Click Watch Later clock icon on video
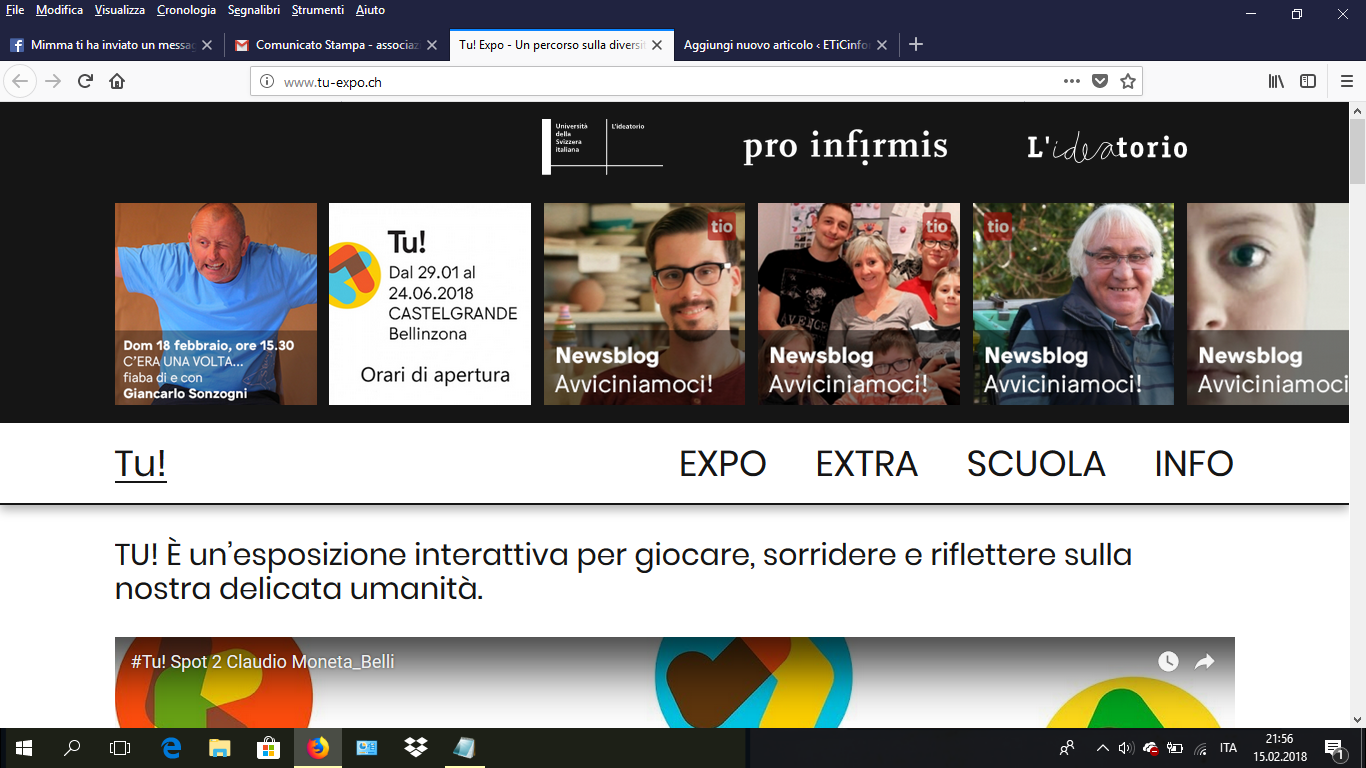Viewport: 1366px width, 768px height. pos(1168,662)
